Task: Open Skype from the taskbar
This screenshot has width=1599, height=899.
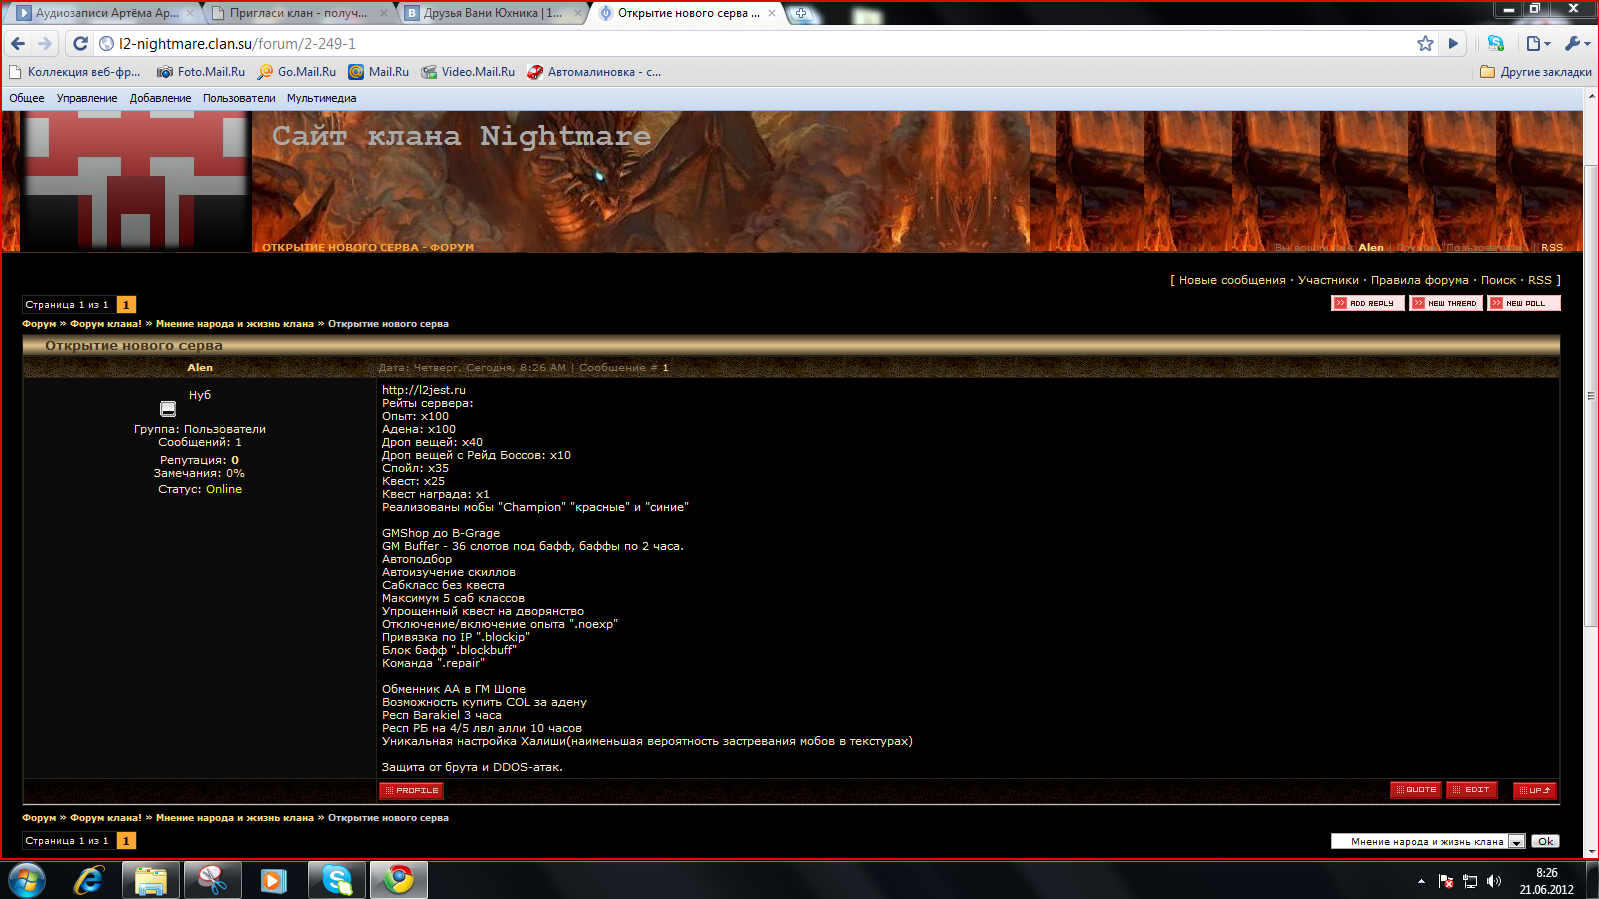Action: pos(337,880)
